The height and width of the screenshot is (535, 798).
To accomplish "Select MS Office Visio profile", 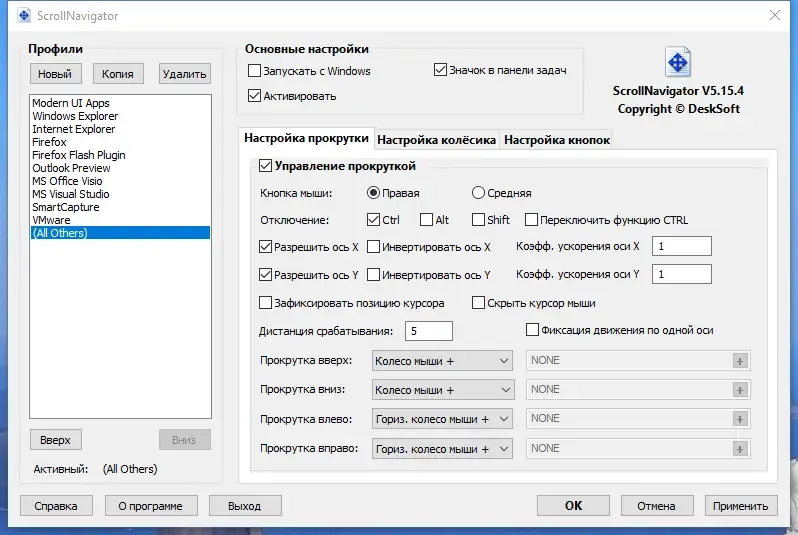I will click(x=120, y=181).
